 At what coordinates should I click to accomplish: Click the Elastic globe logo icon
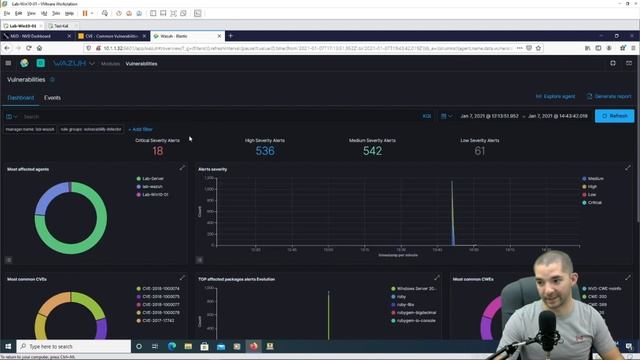(x=24, y=63)
